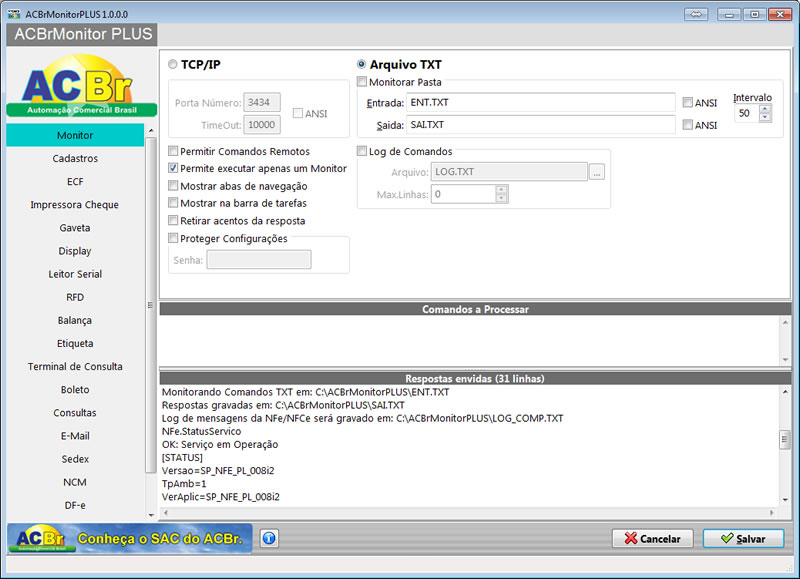Viewport: 800px width, 579px height.
Task: Click the Max.Linhas number field
Action: point(463,194)
